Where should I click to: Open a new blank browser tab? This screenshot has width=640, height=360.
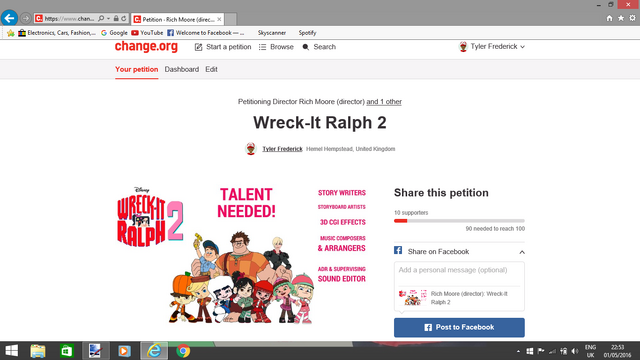(231, 19)
